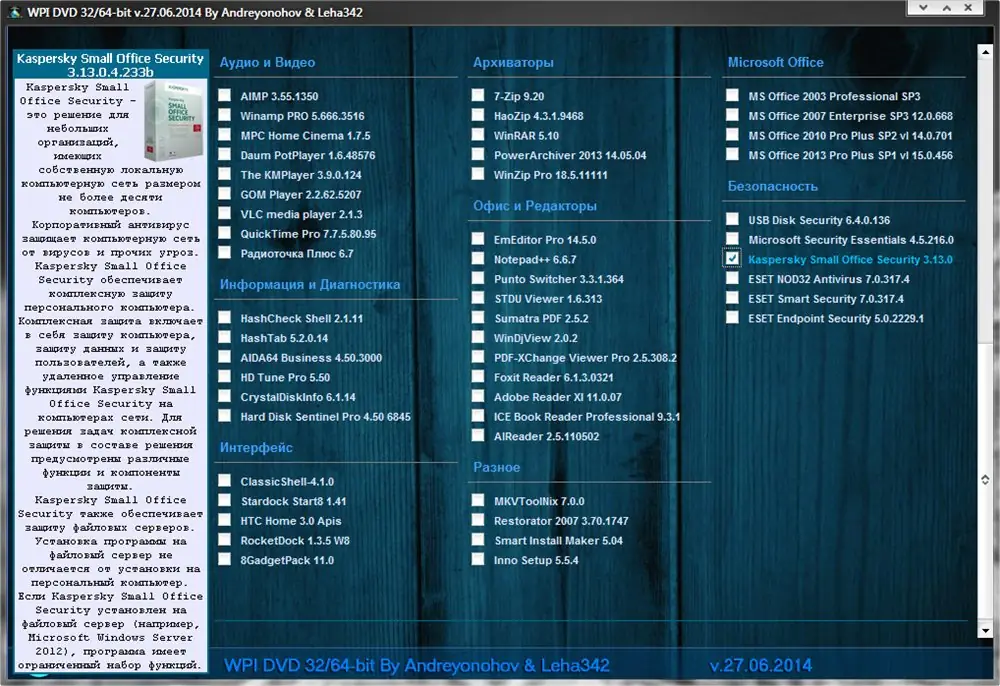
Task: Select Microsoft Security Essentials checkbox
Action: coord(732,239)
